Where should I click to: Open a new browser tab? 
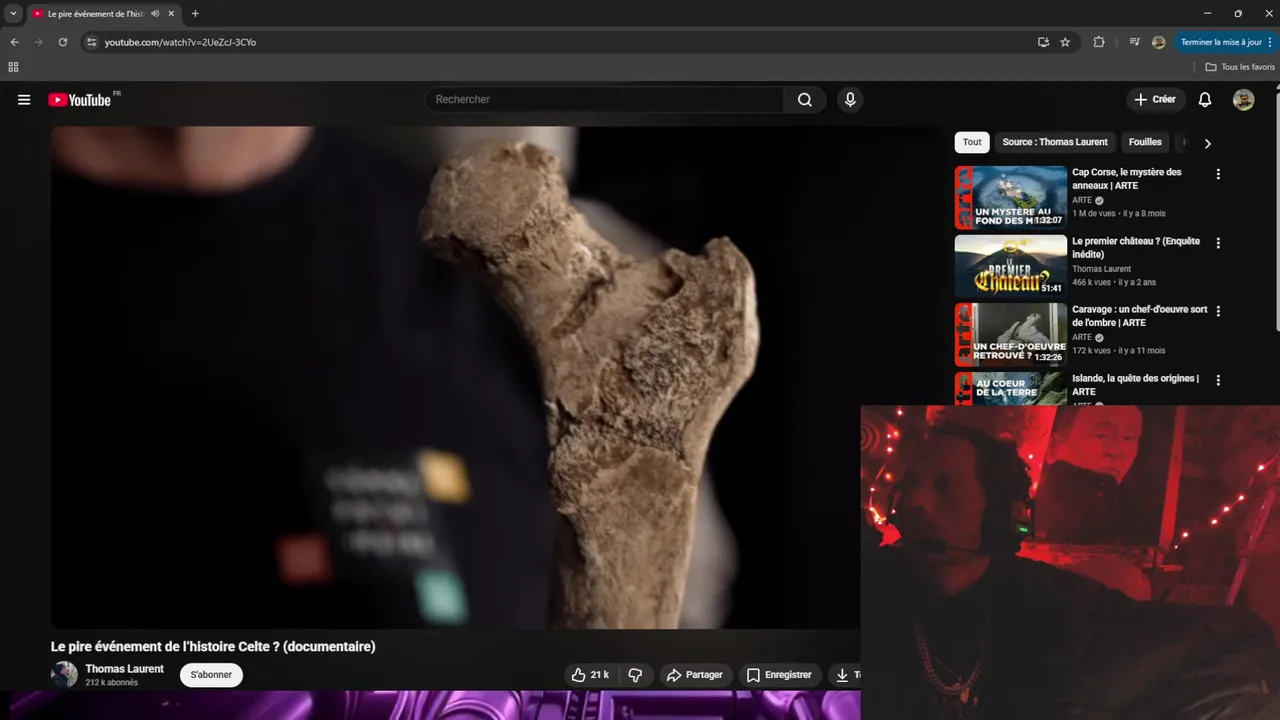click(195, 14)
